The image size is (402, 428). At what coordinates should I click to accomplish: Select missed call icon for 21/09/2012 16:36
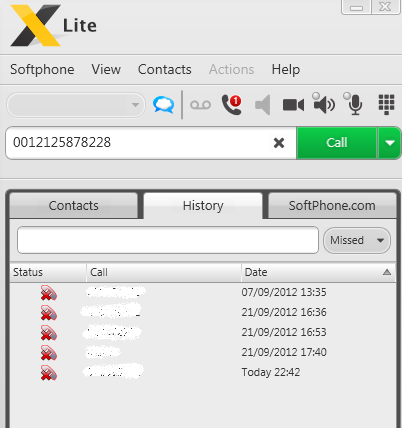[x=49, y=313]
